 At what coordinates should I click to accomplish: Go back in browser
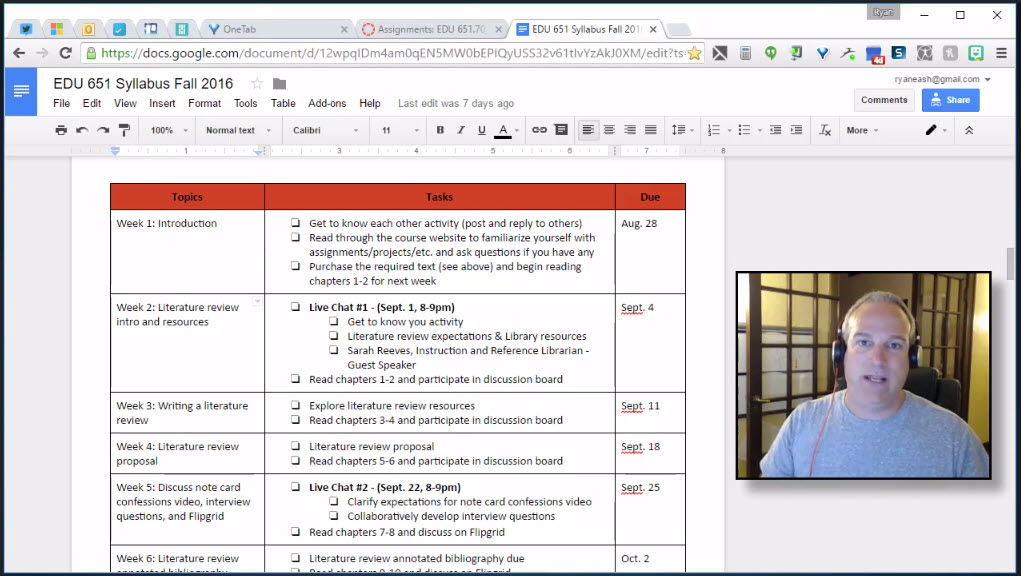(19, 53)
